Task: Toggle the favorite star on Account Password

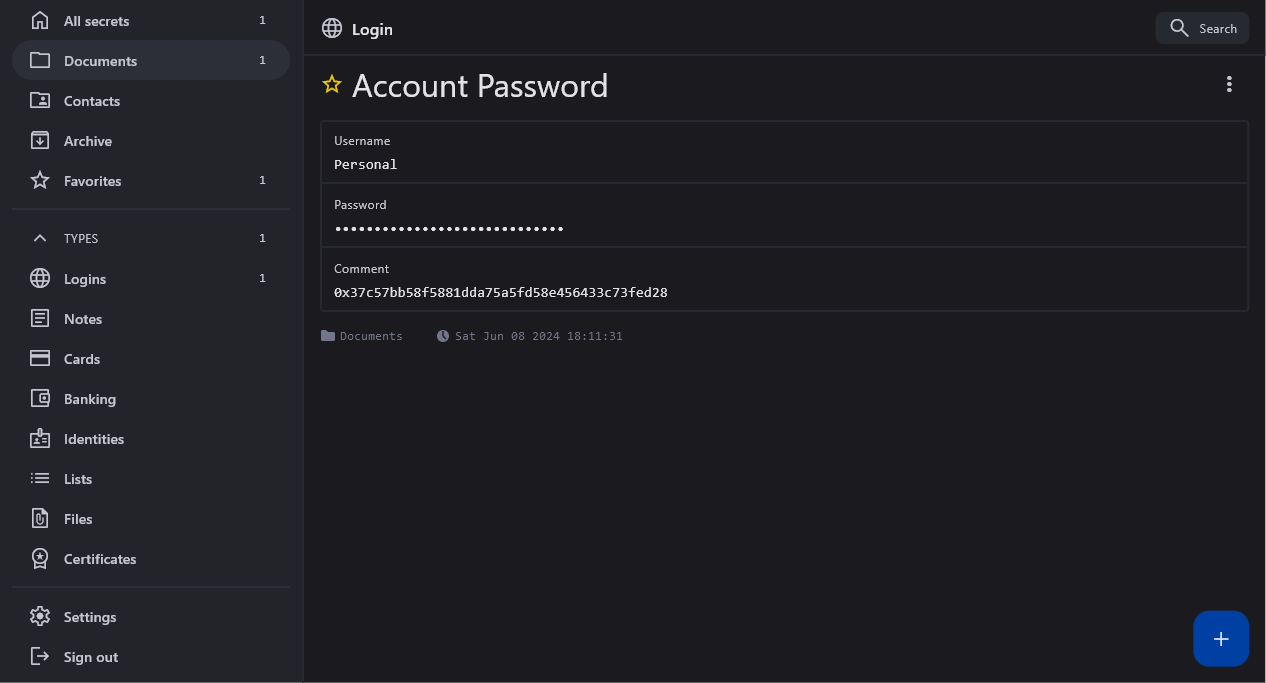Action: tap(332, 85)
